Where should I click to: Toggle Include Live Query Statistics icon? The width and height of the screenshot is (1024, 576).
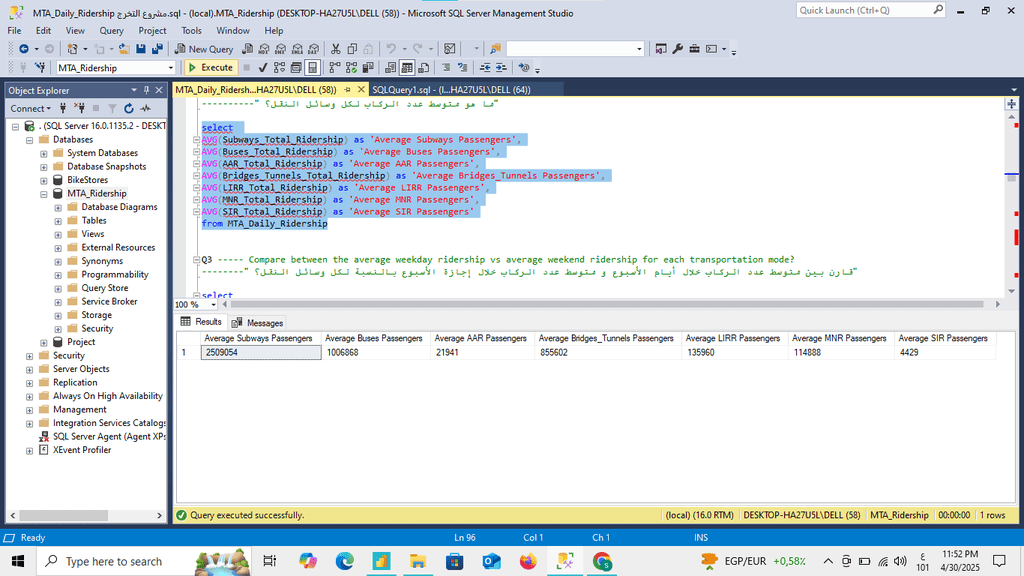351,67
